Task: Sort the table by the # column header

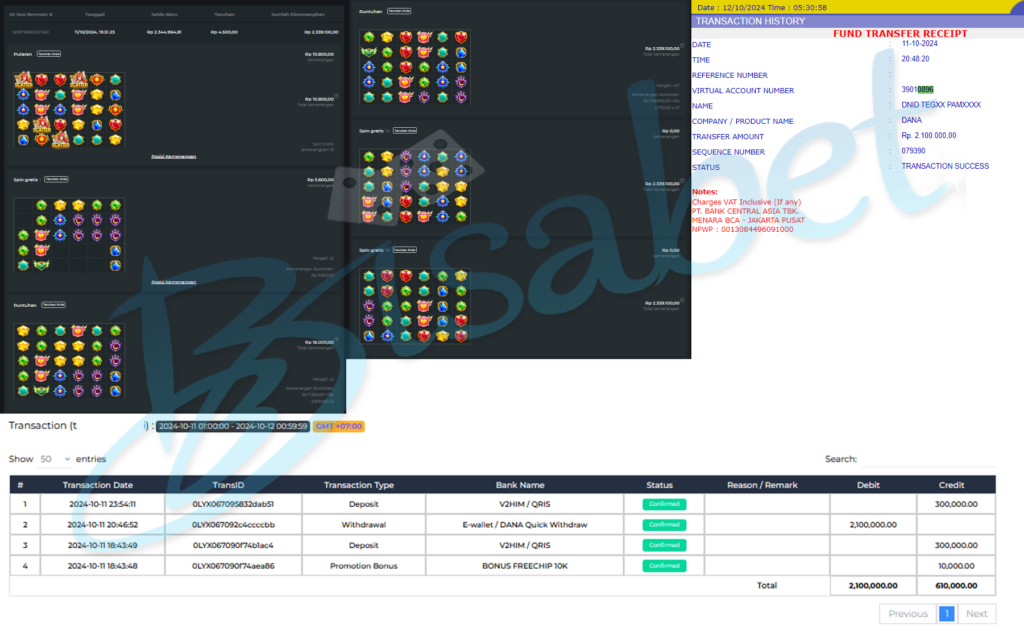Action: pos(21,485)
